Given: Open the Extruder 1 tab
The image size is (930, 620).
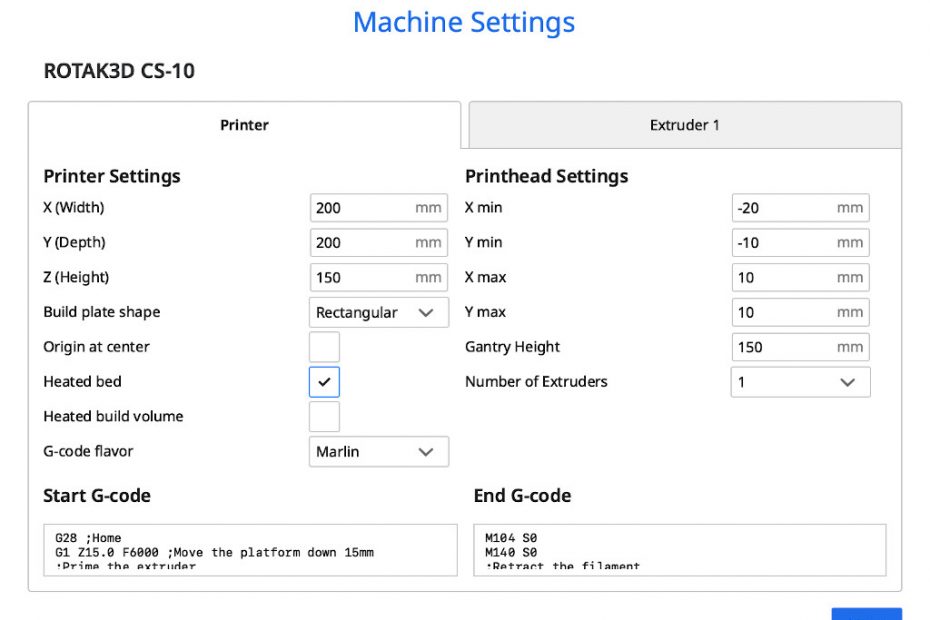Looking at the screenshot, I should click(x=684, y=125).
